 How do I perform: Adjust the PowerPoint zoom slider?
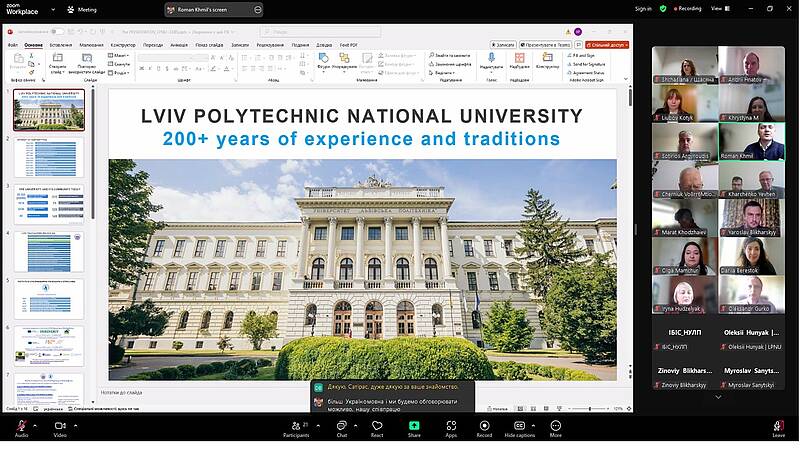coord(590,409)
